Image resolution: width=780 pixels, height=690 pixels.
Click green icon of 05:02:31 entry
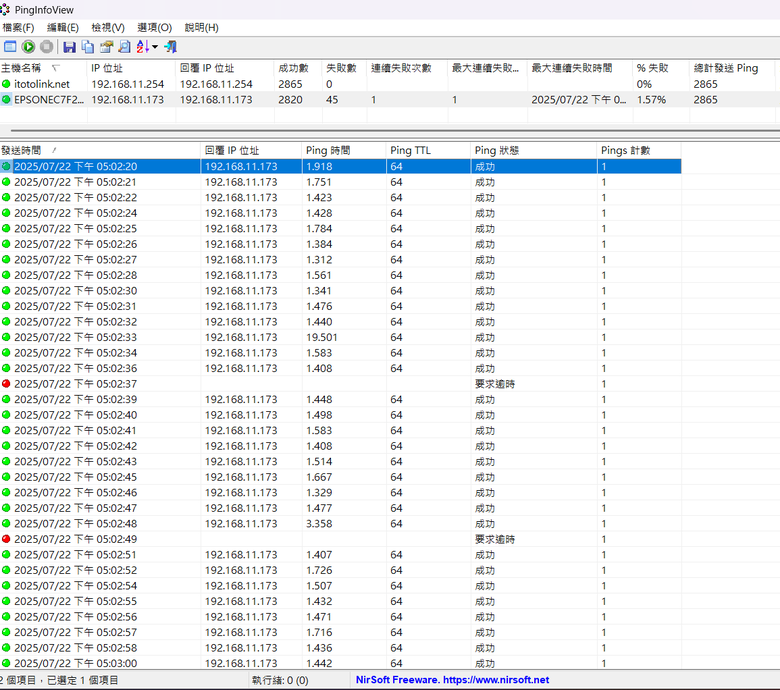6,305
